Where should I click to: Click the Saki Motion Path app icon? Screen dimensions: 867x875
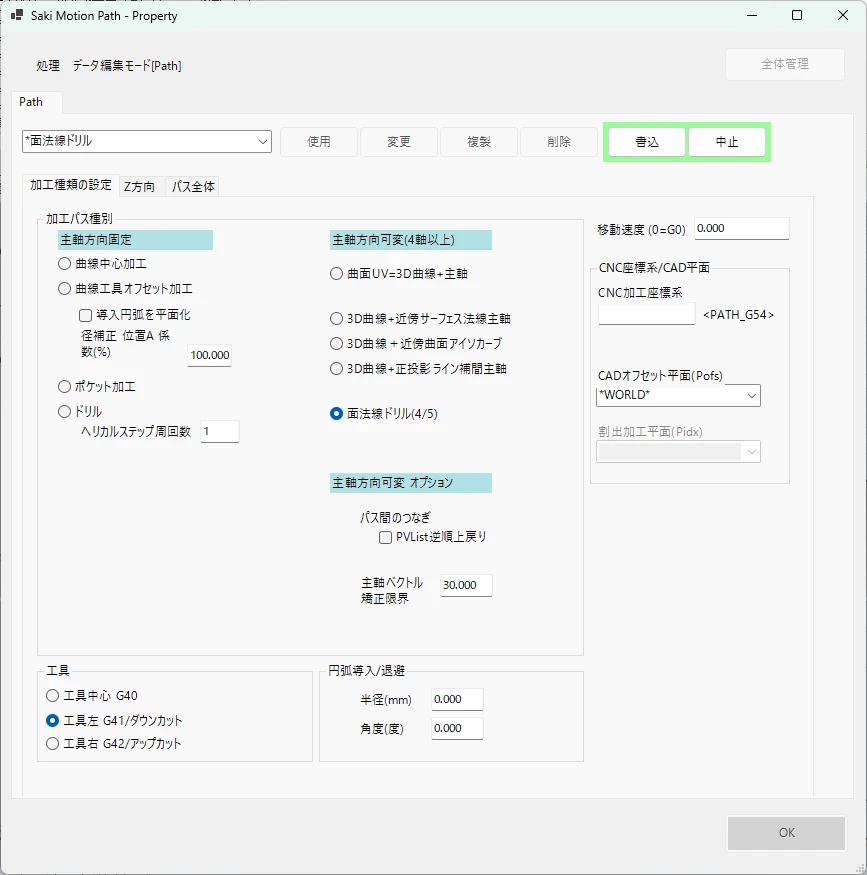pos(17,15)
